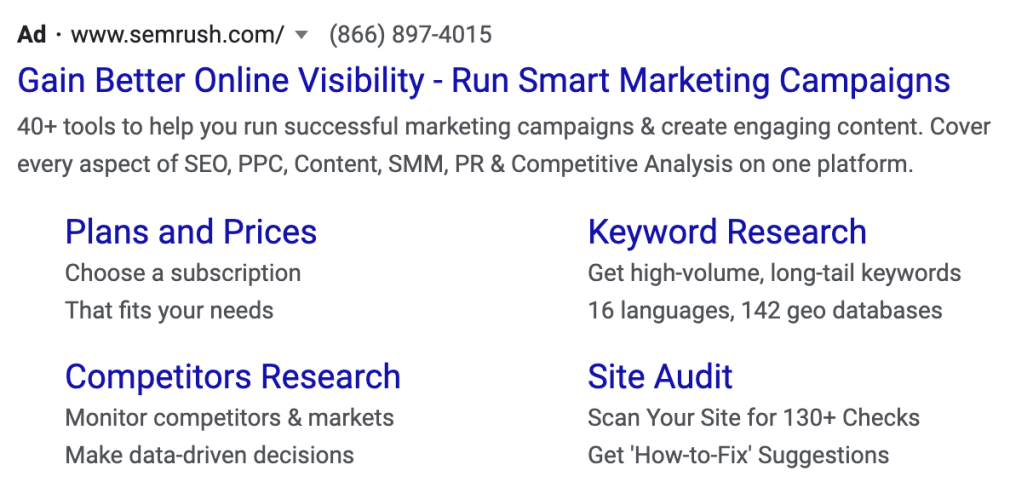Click 'Make data-driven decisions' text
The image size is (1010, 499).
click(x=209, y=455)
